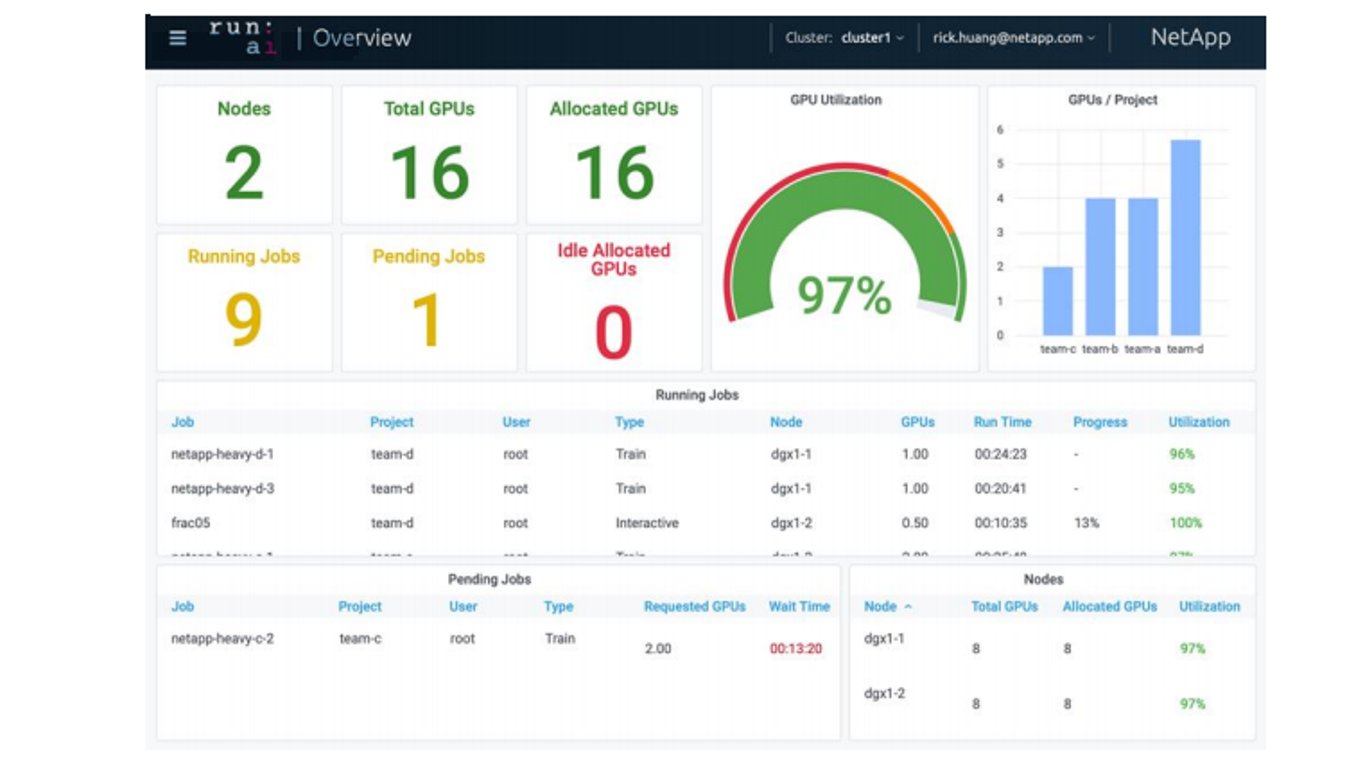Click the GPU Utilization panel title

(x=836, y=100)
